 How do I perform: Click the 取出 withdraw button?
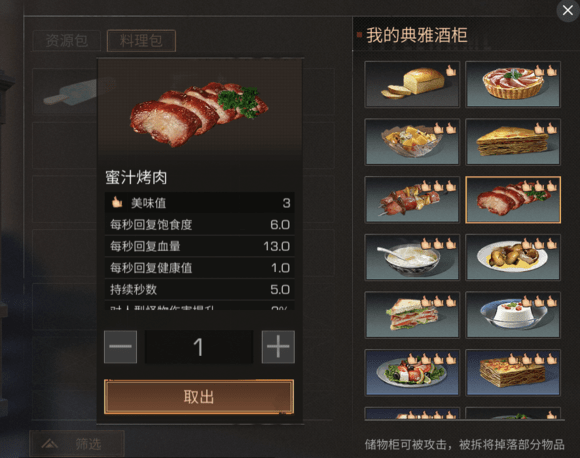point(199,397)
